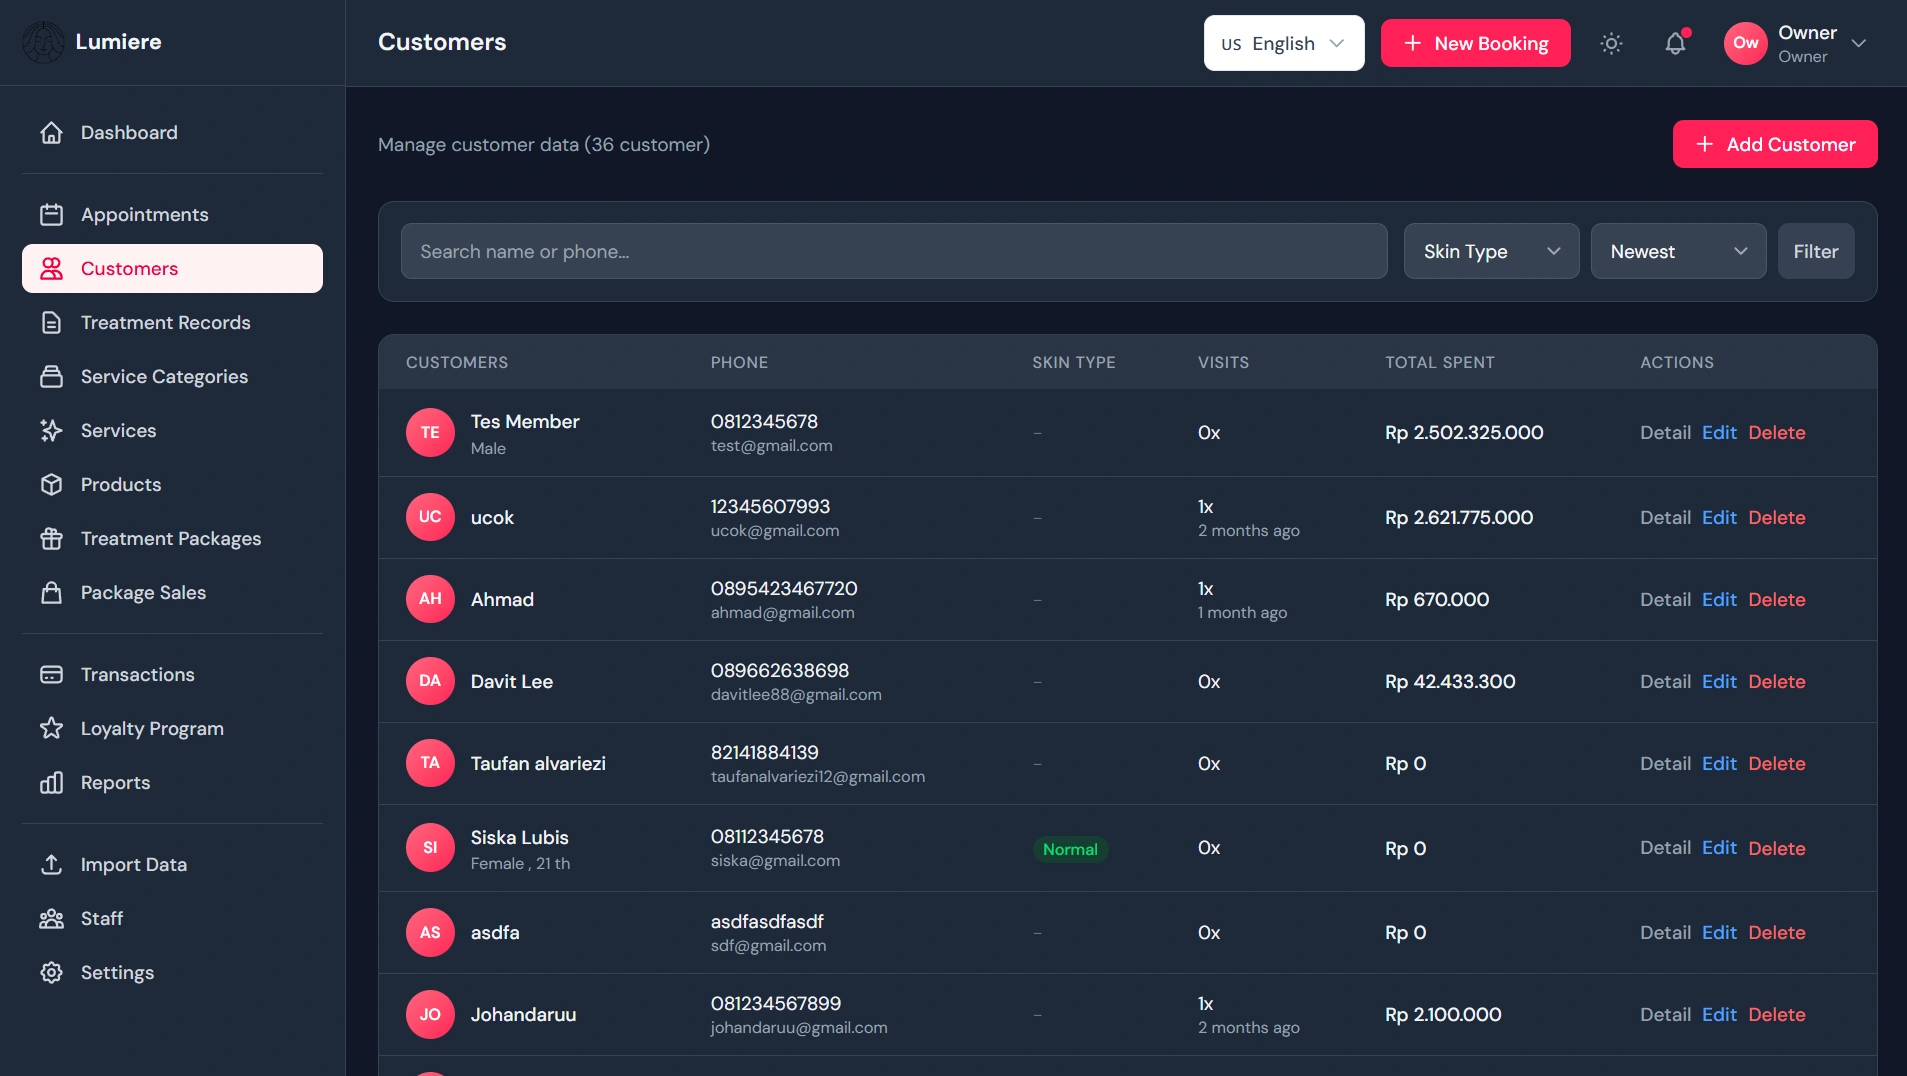
Task: Click email davitlee88@gmail.com
Action: [796, 695]
